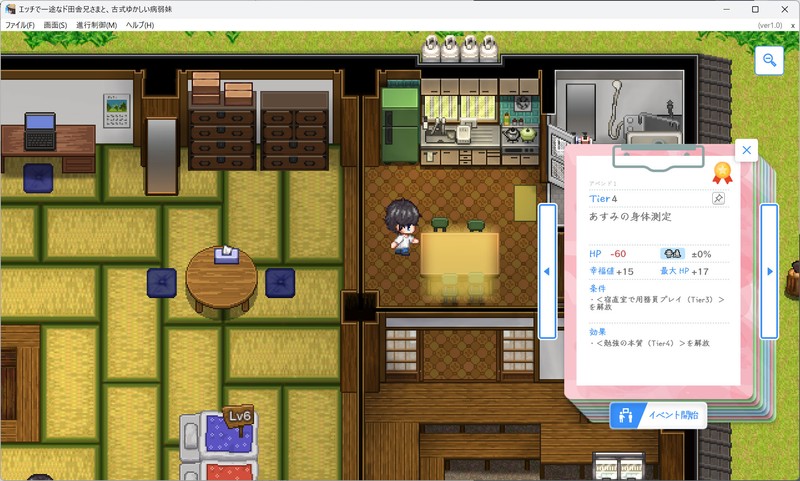Open the ヘルプ(H) menu
This screenshot has height=481, width=800.
[x=139, y=24]
